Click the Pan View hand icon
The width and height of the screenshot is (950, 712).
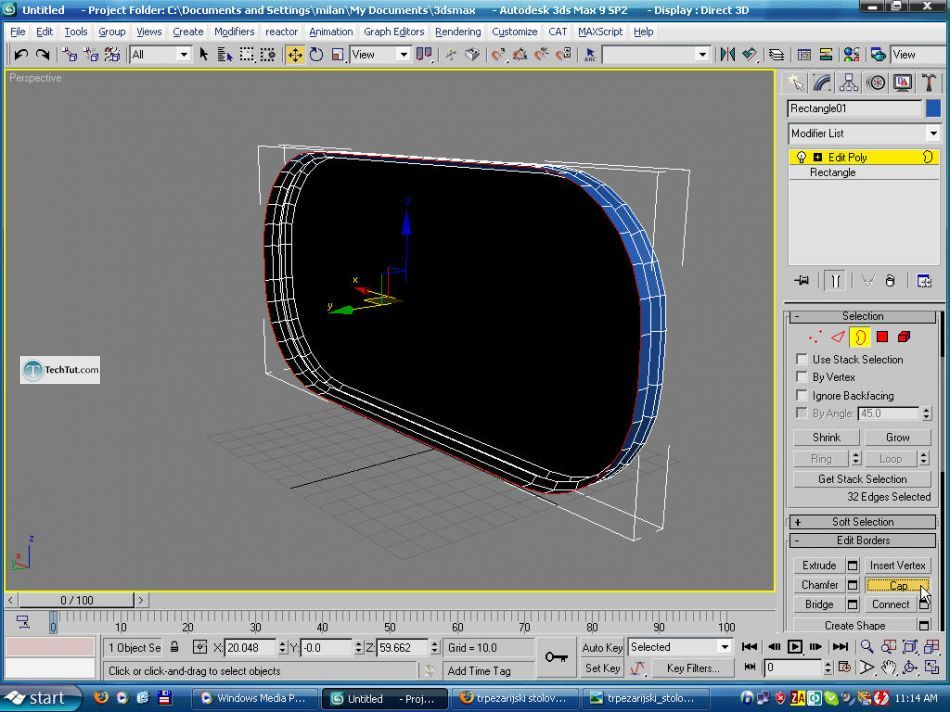coord(888,668)
